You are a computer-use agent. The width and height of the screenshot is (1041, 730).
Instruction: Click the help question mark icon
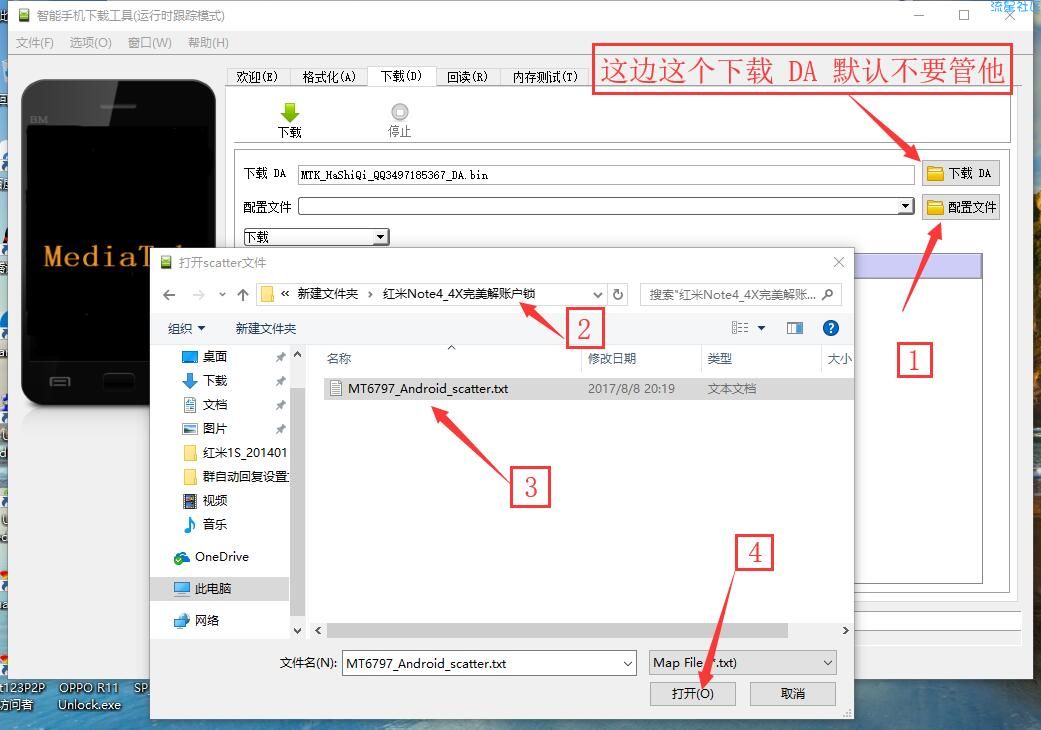pos(830,328)
